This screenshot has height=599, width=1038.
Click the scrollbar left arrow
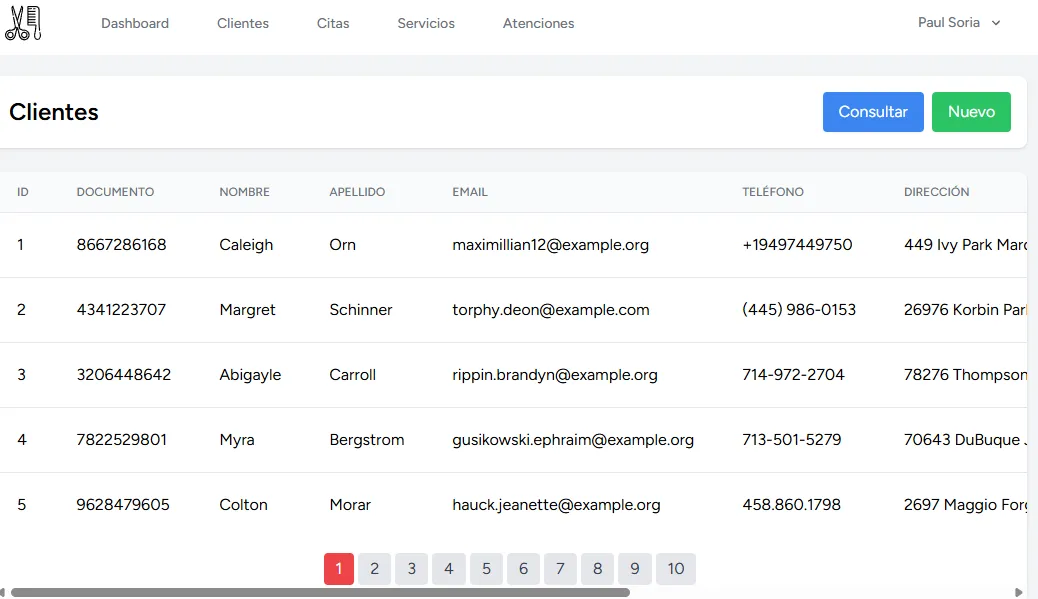(4, 592)
